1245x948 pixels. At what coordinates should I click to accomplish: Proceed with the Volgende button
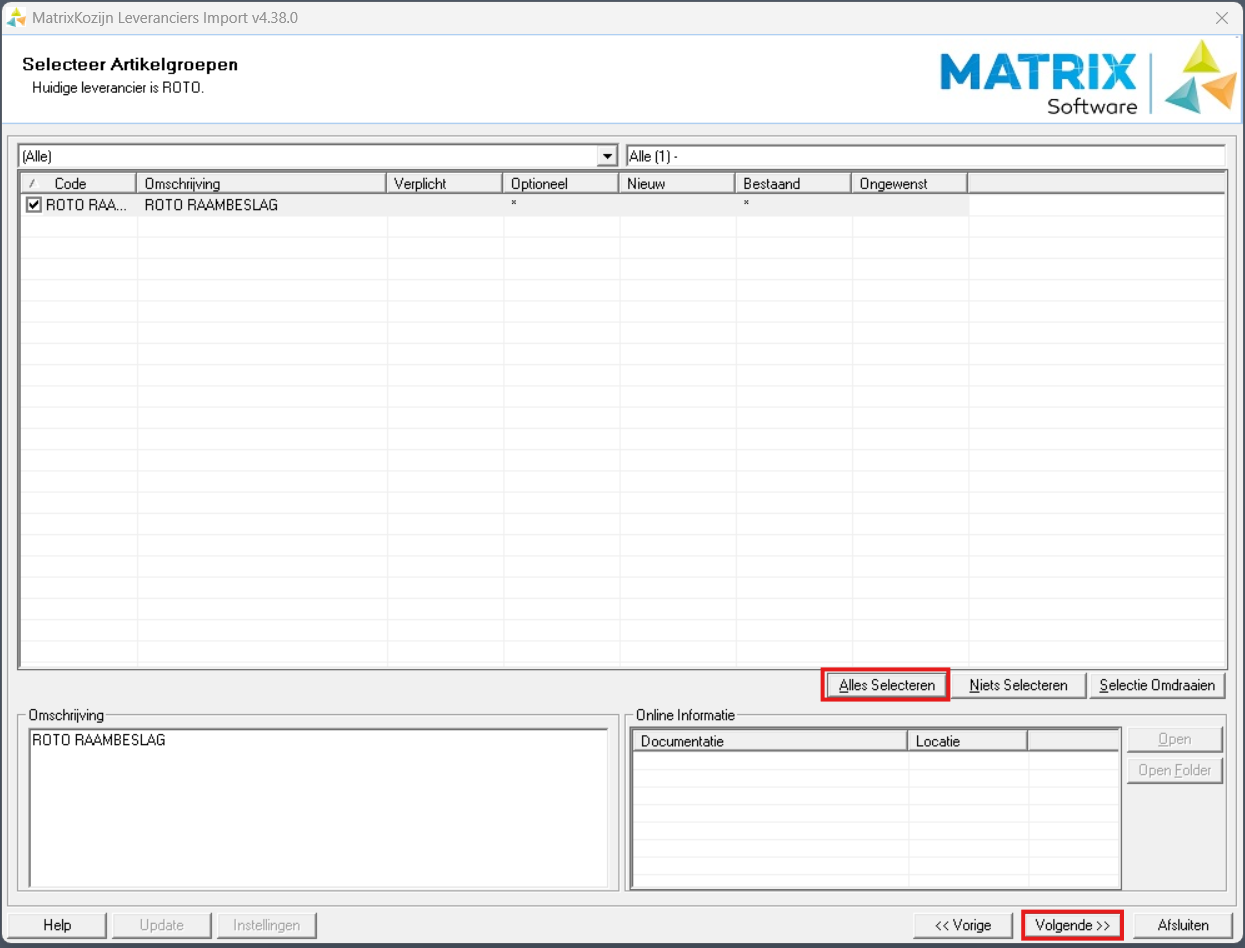click(x=1072, y=925)
